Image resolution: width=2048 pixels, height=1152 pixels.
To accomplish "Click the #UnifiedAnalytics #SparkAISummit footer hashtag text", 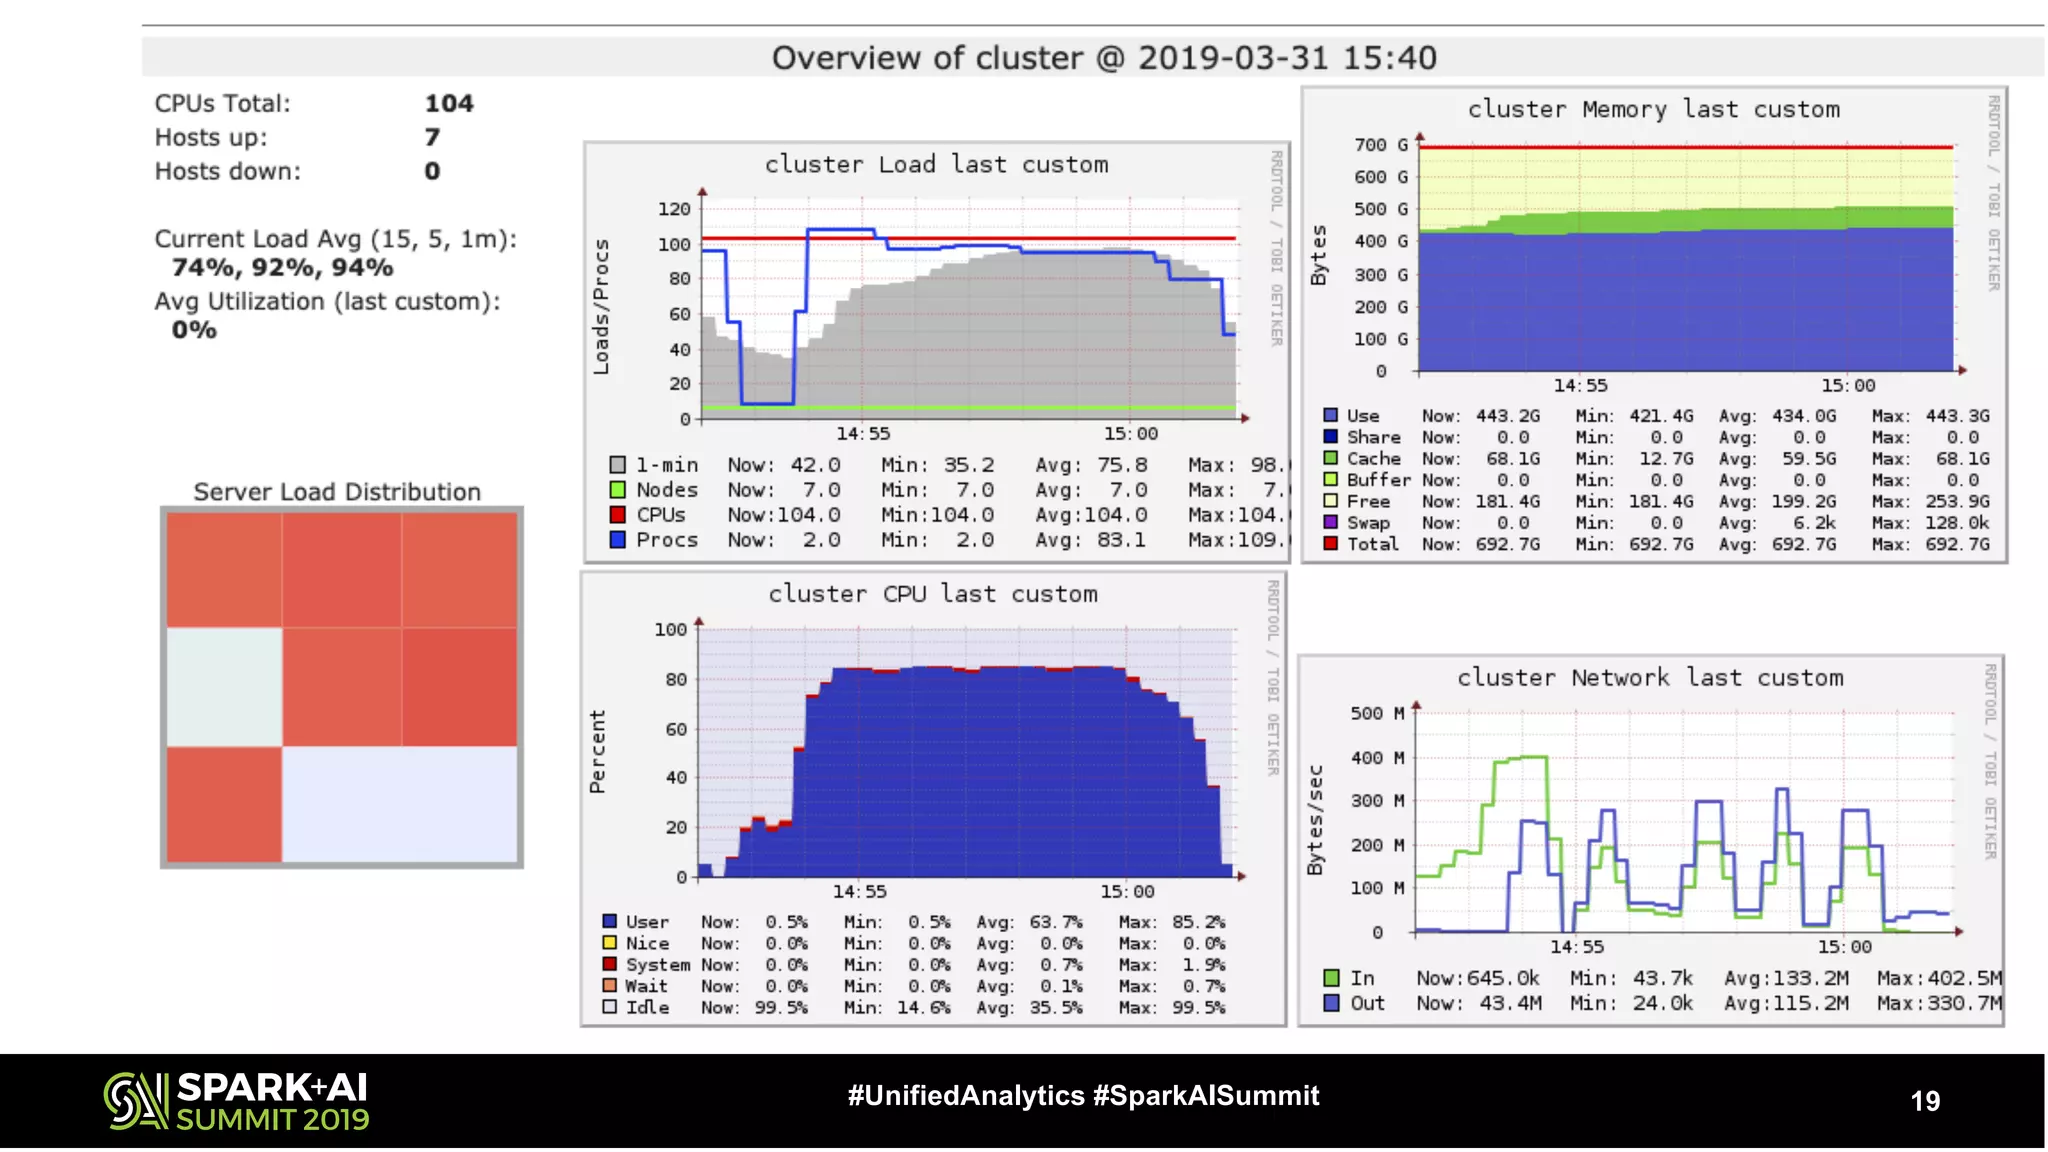I will [1083, 1096].
